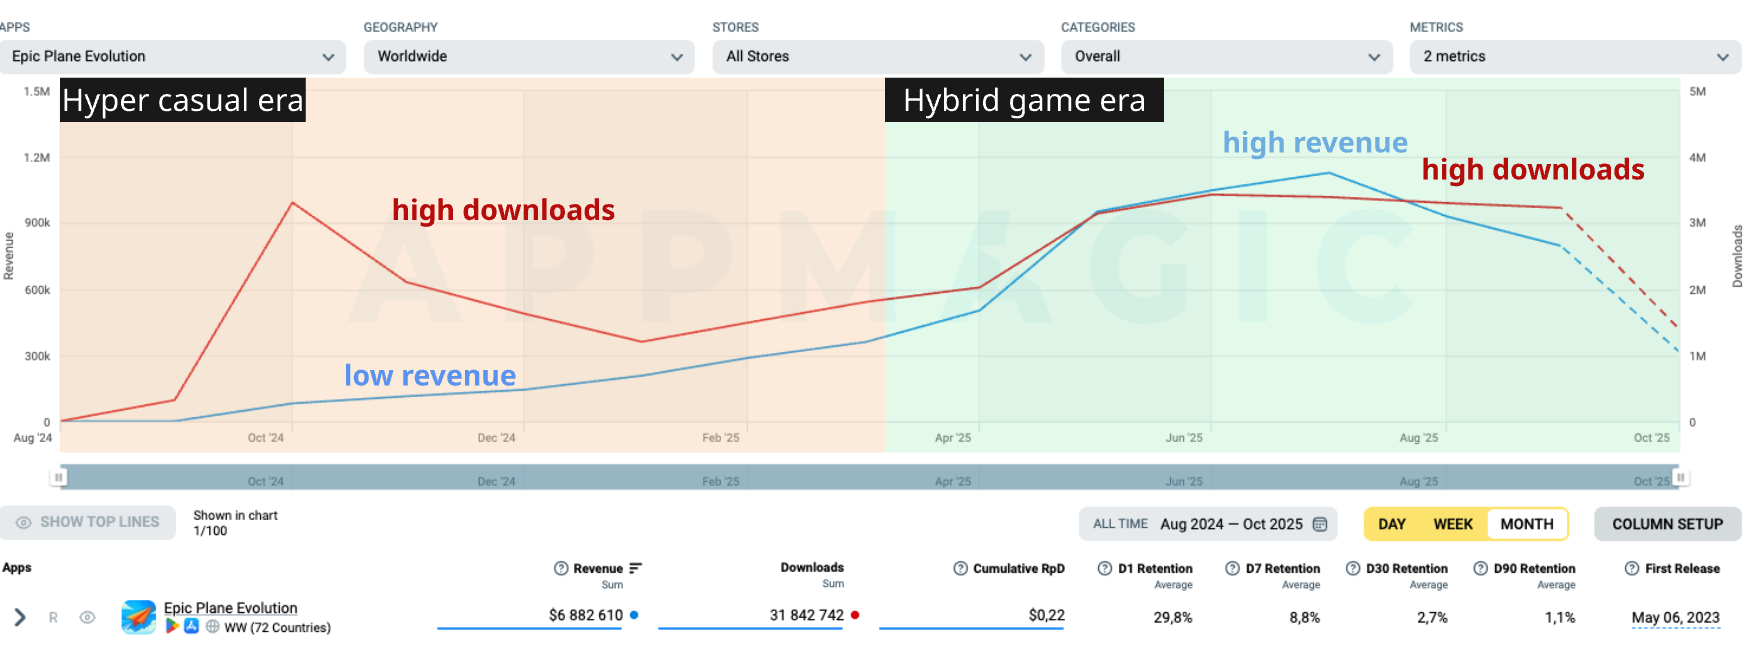Screen dimensions: 1749x653
Task: Switch chart granularity to Day
Action: click(1392, 524)
